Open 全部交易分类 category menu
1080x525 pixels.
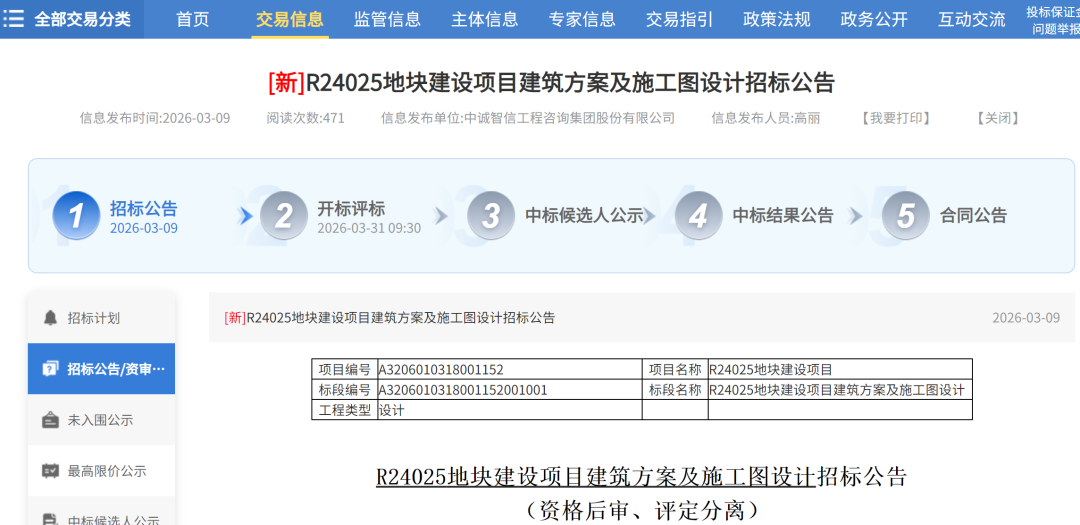[72, 19]
